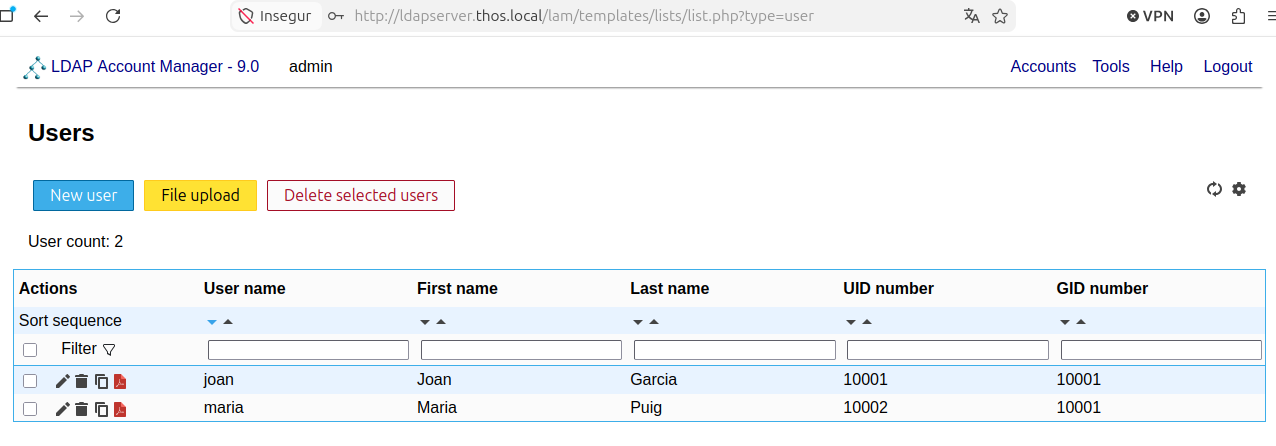Image resolution: width=1276 pixels, height=446 pixels.
Task: Sort Last name ascending arrow
Action: click(x=654, y=322)
